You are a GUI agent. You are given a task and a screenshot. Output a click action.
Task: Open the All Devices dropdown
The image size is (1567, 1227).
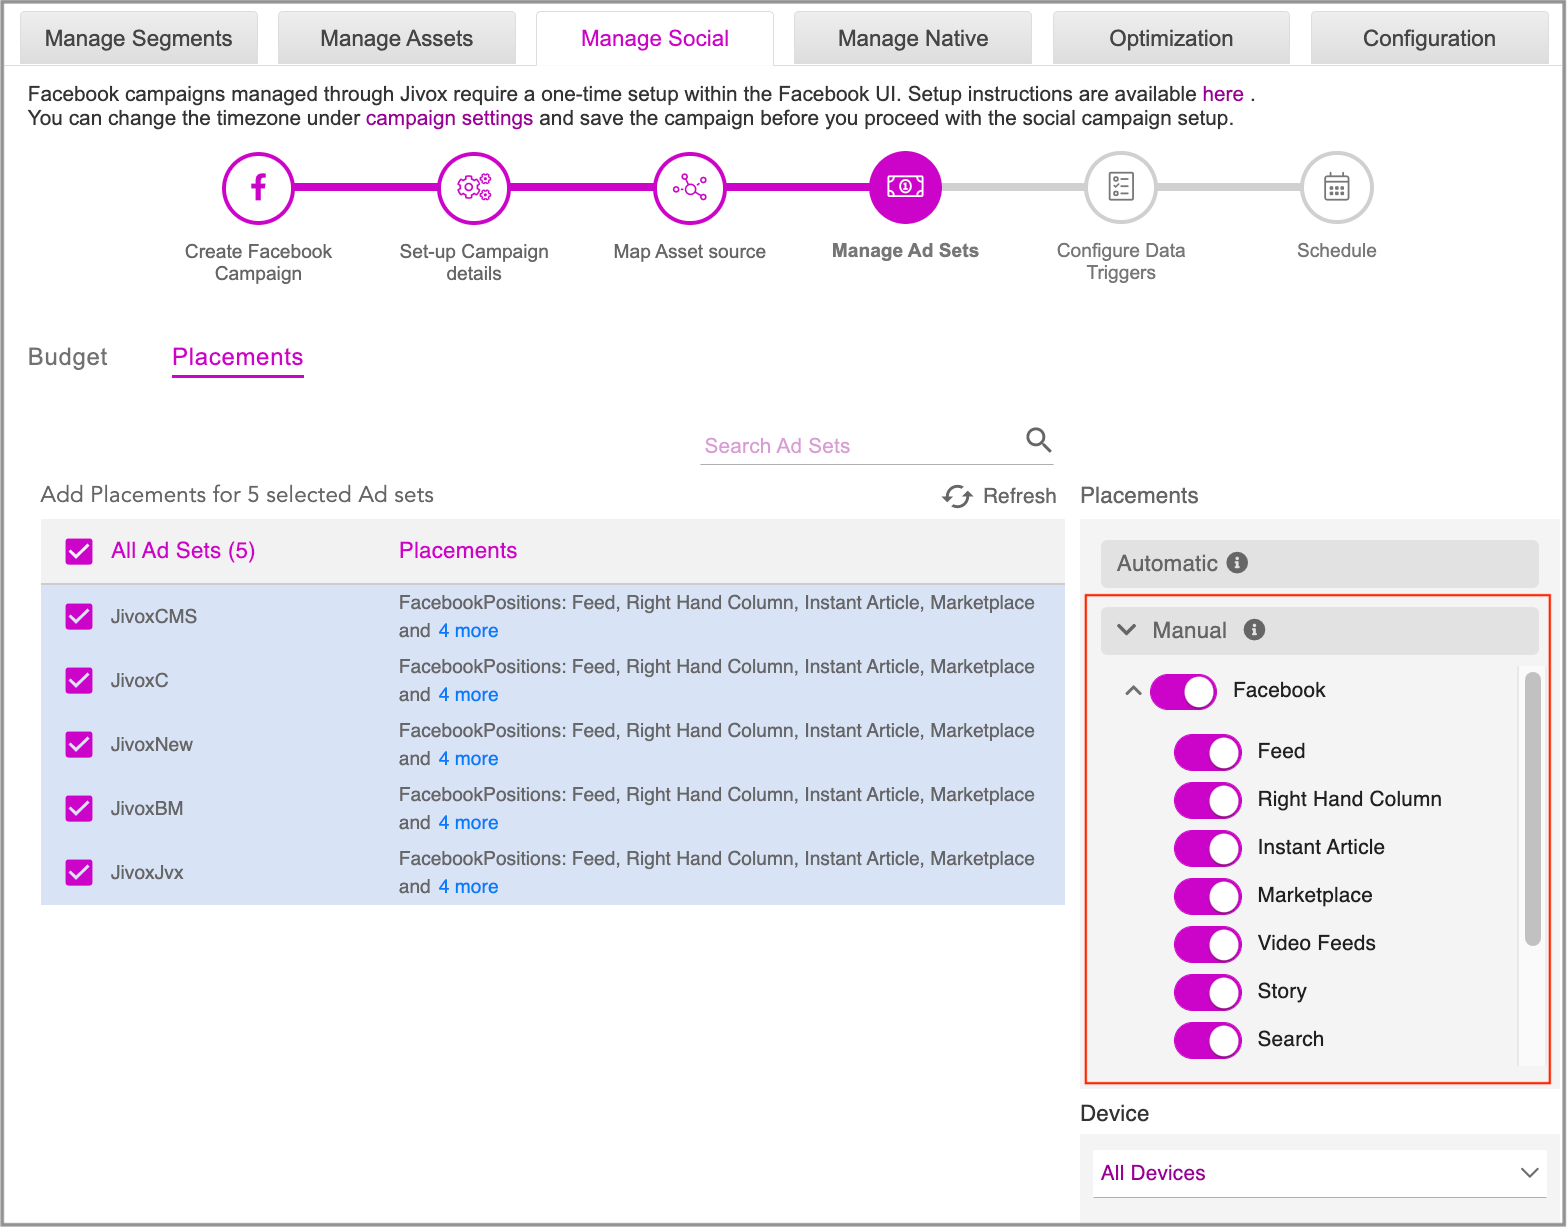(x=1320, y=1173)
